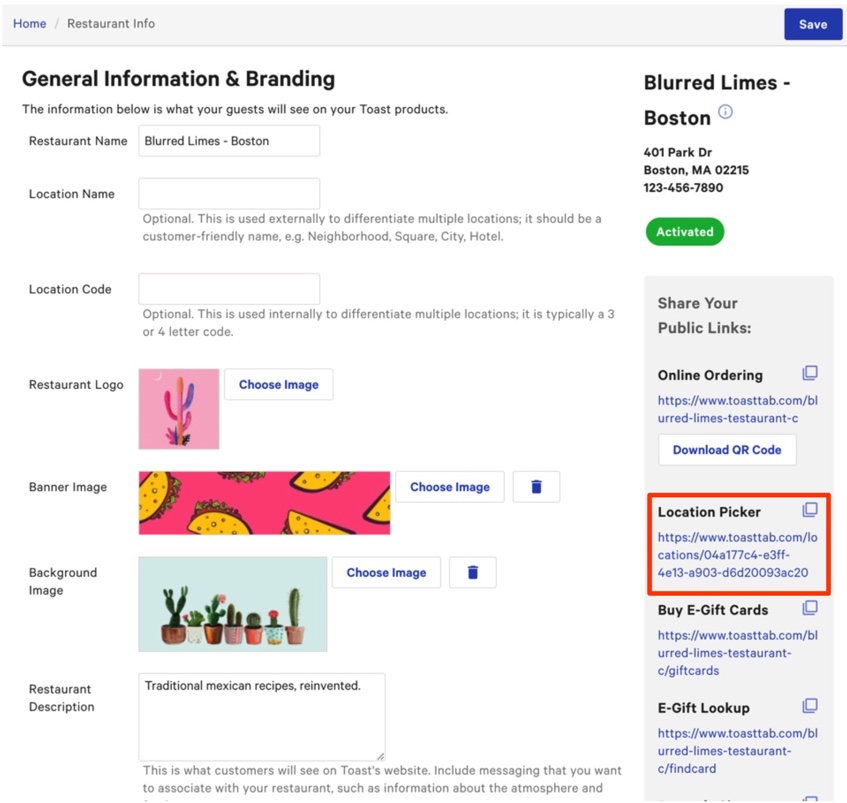This screenshot has height=803, width=847.
Task: Go to Home breadcrumb
Action: point(29,23)
